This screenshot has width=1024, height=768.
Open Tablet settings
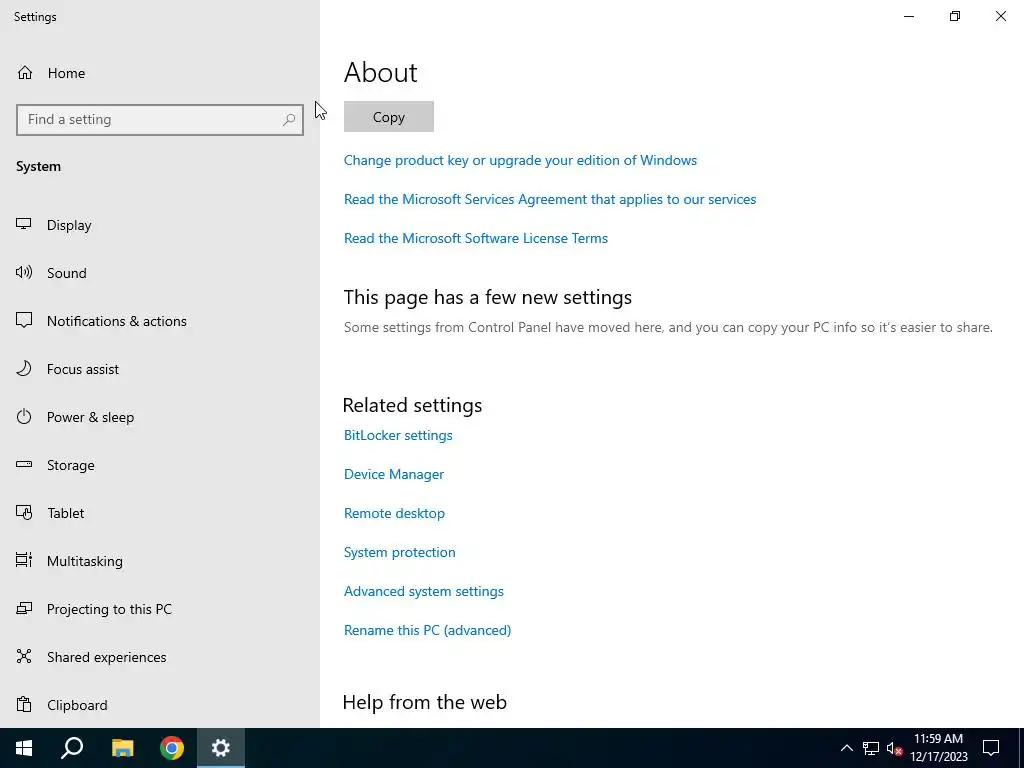[x=160, y=513]
